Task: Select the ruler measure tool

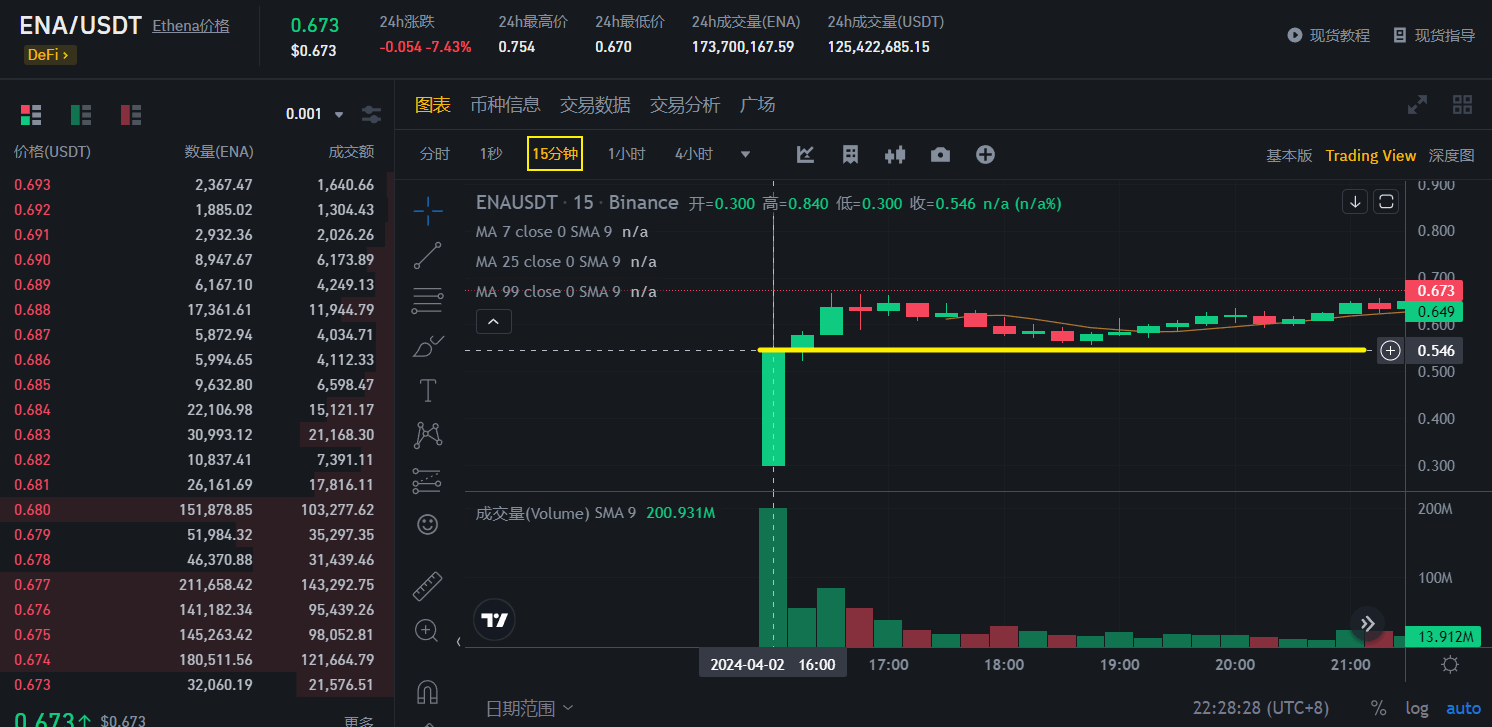Action: point(428,586)
